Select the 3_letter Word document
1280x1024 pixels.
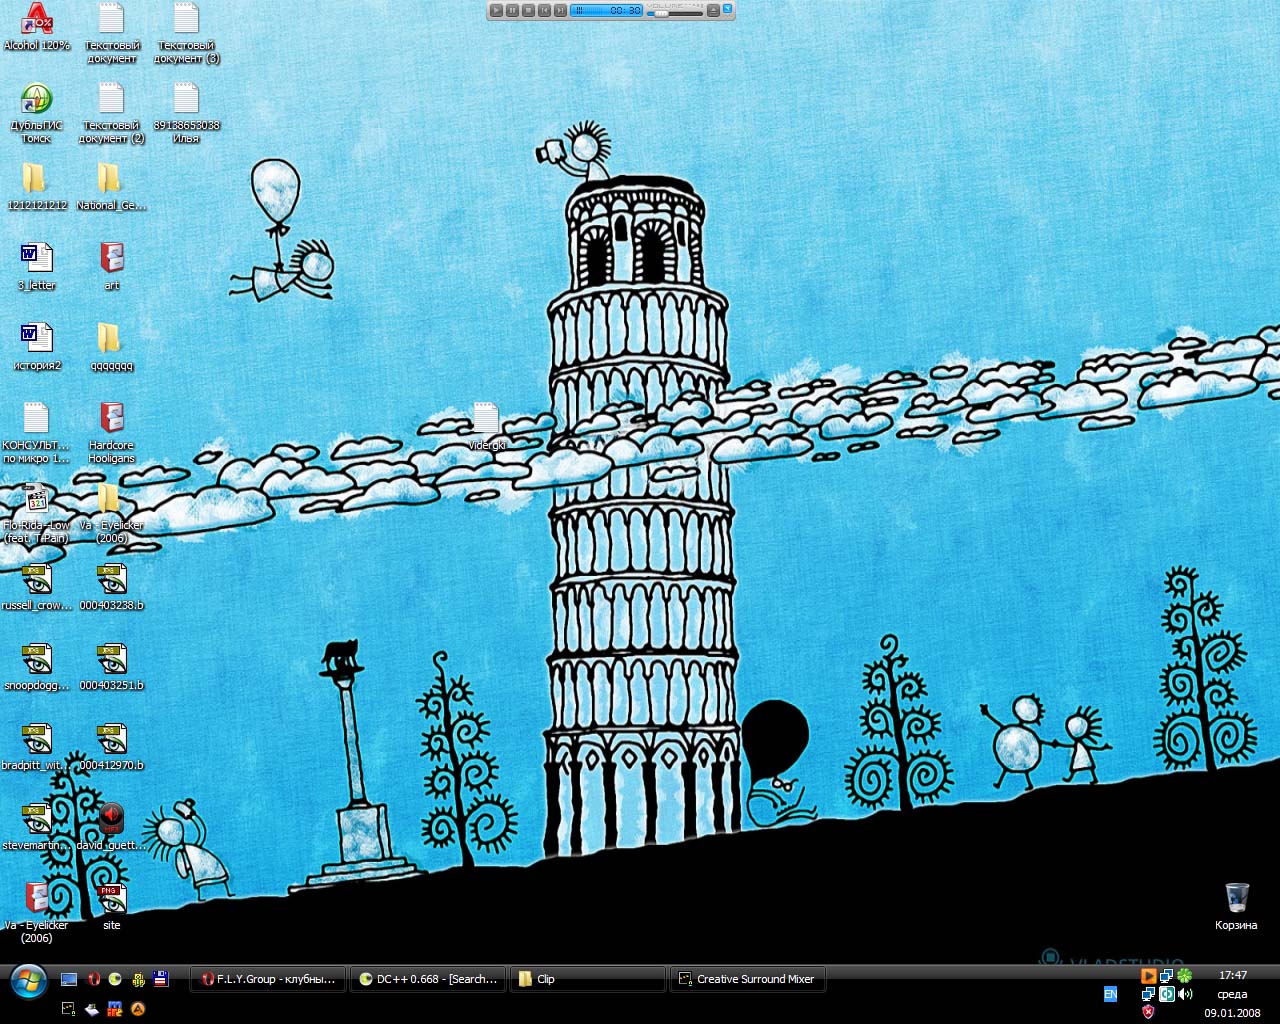pyautogui.click(x=37, y=267)
